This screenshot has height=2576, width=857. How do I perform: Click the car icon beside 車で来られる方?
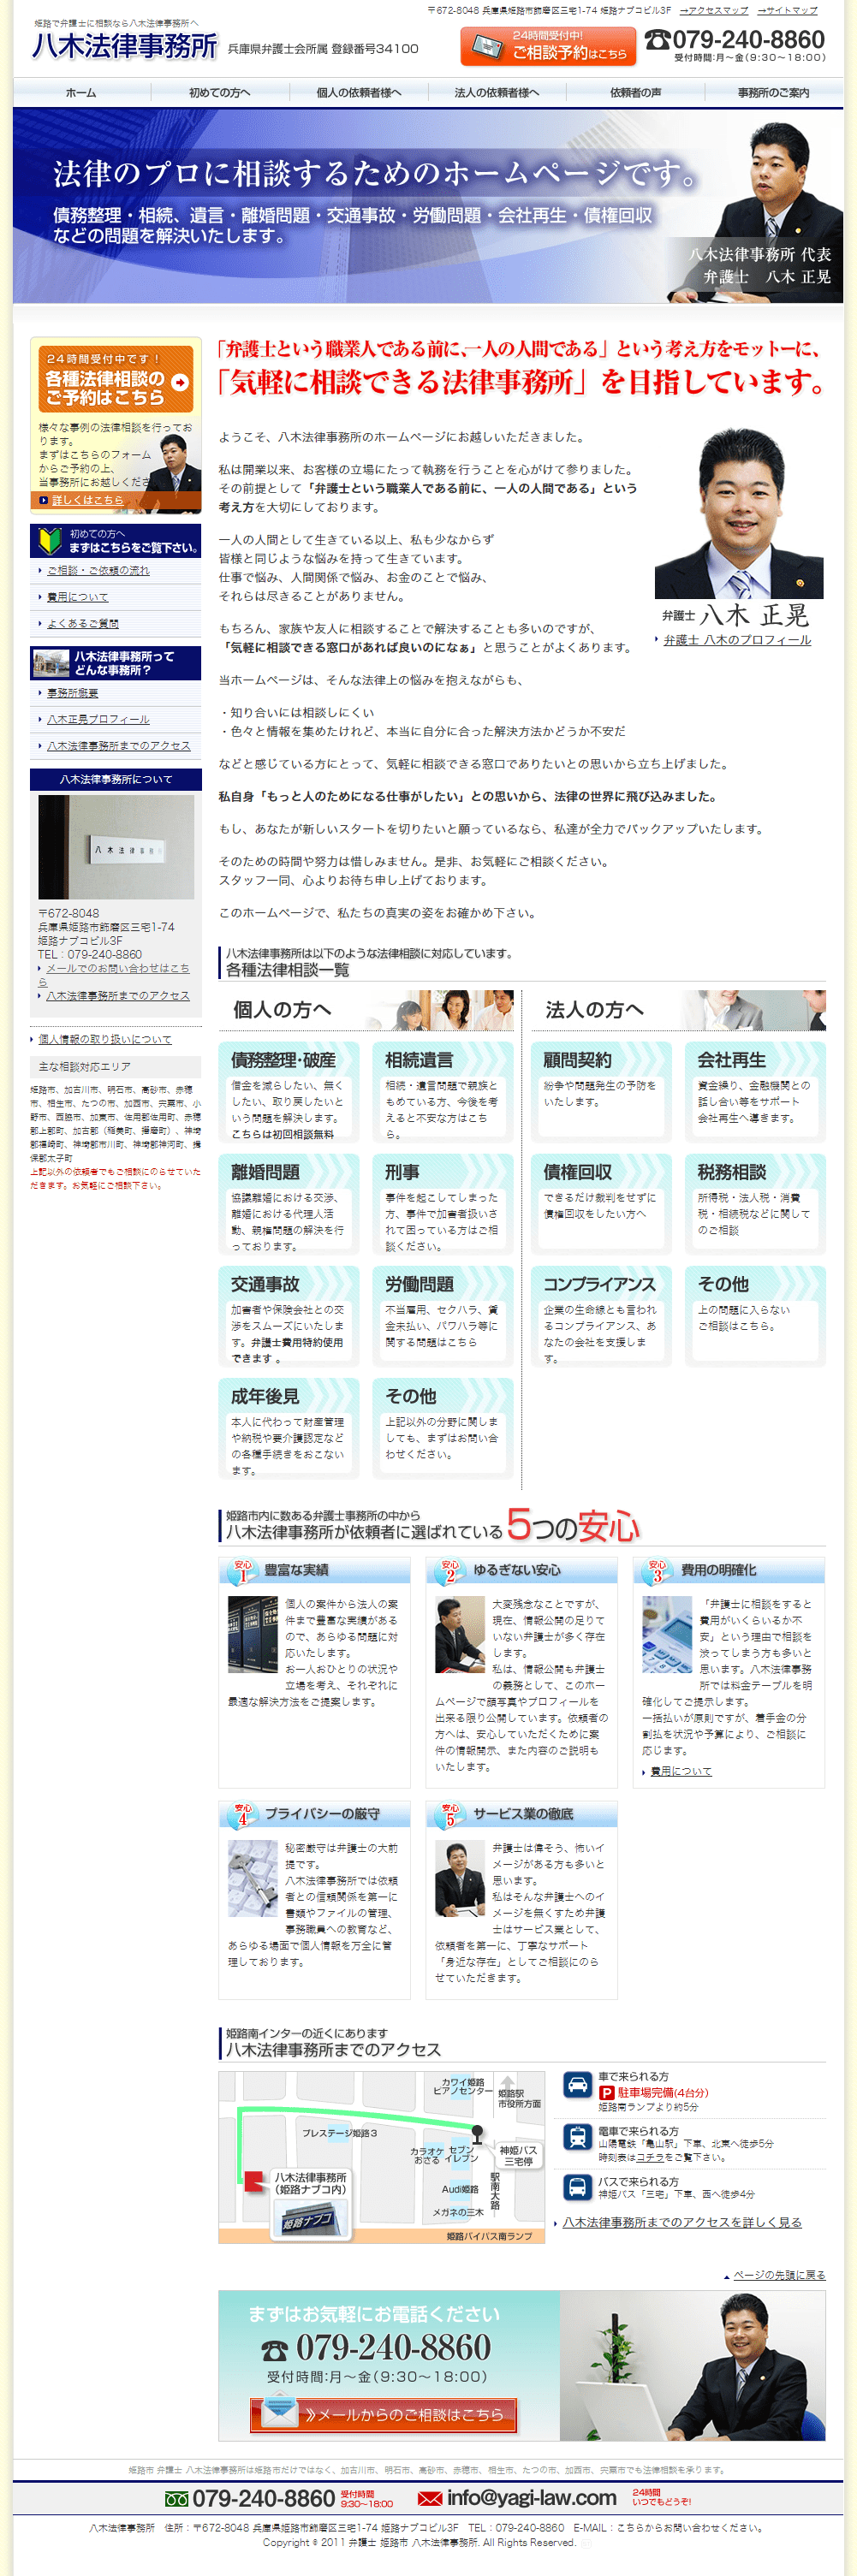pos(577,2085)
